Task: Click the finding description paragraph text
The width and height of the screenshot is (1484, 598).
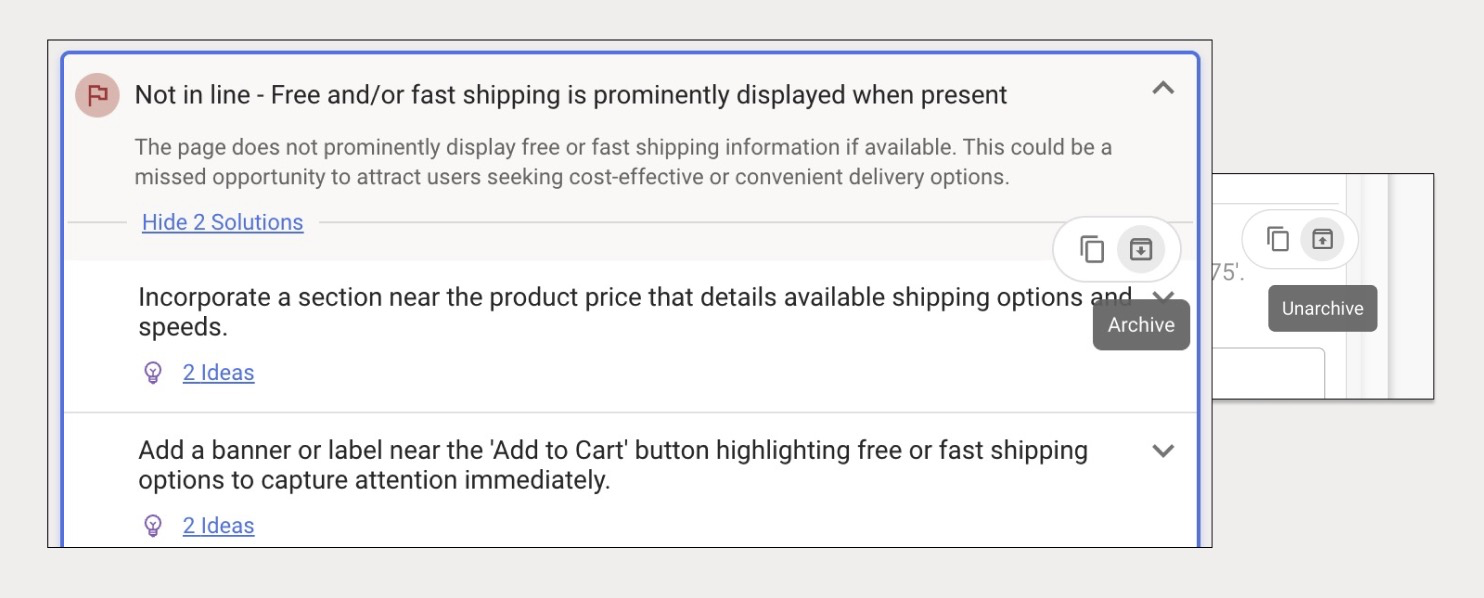Action: 623,162
